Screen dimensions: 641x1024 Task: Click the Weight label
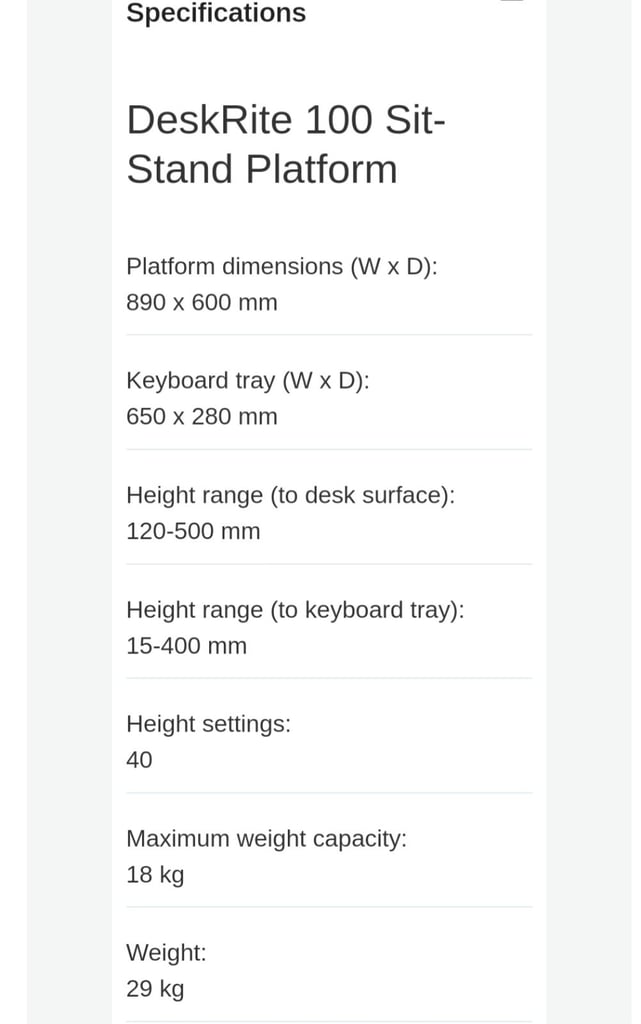166,953
